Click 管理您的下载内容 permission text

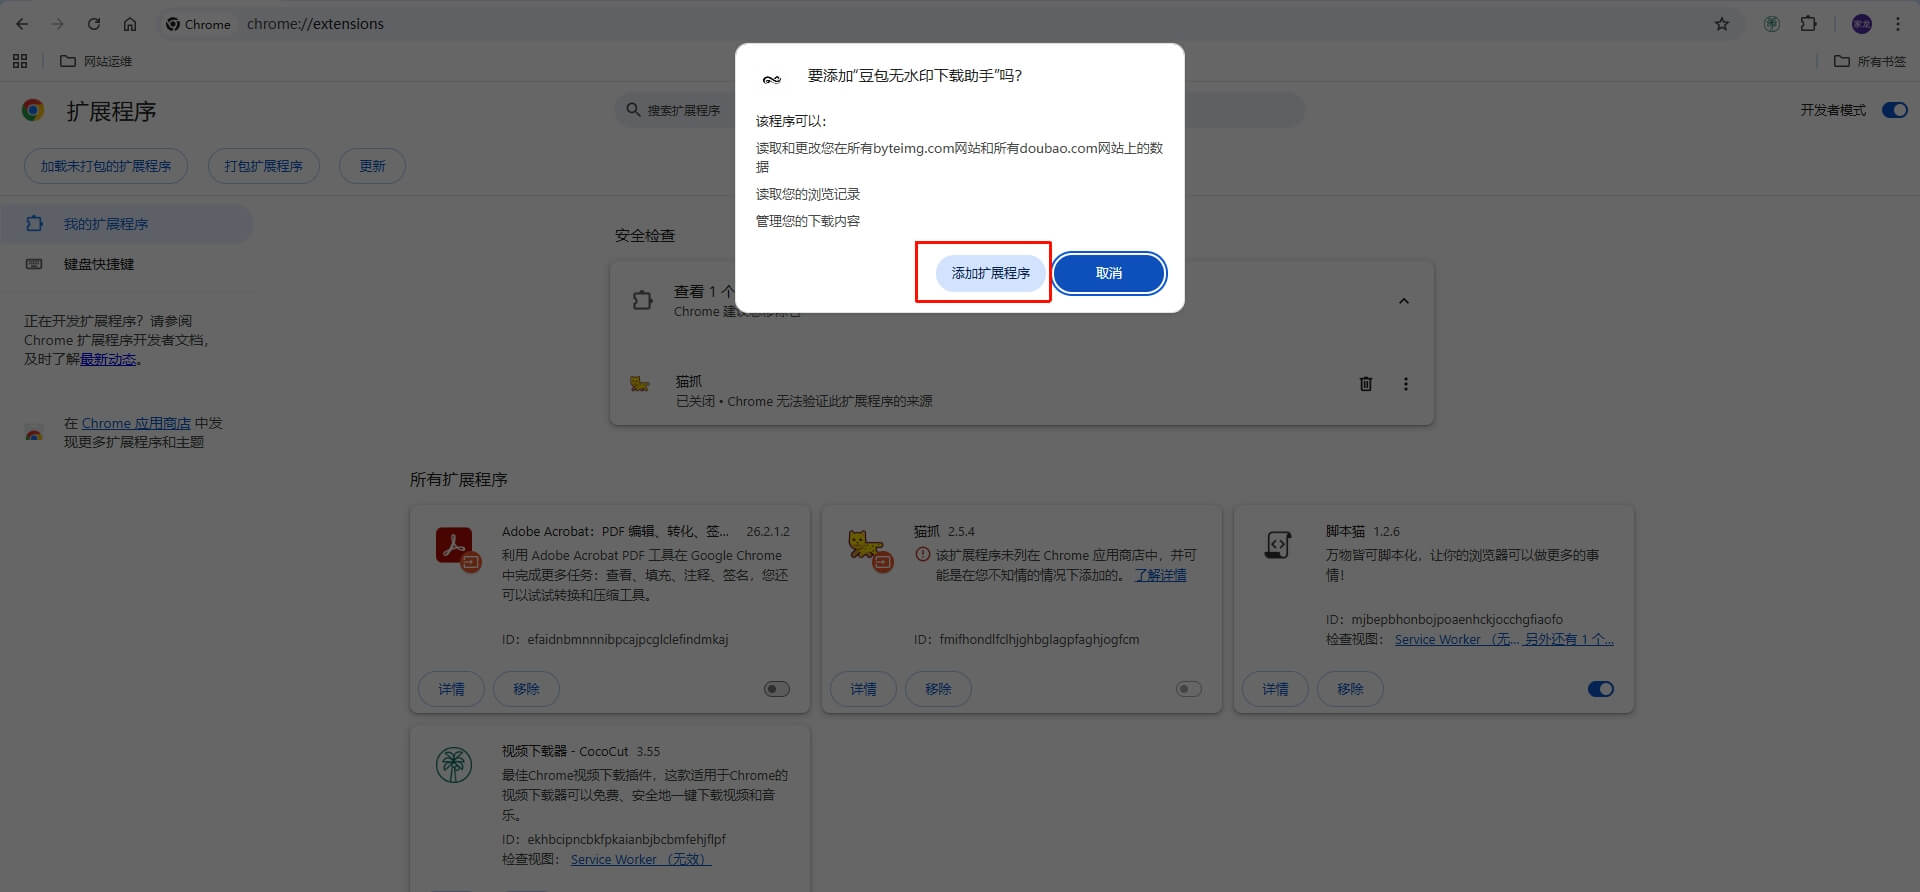tap(808, 221)
